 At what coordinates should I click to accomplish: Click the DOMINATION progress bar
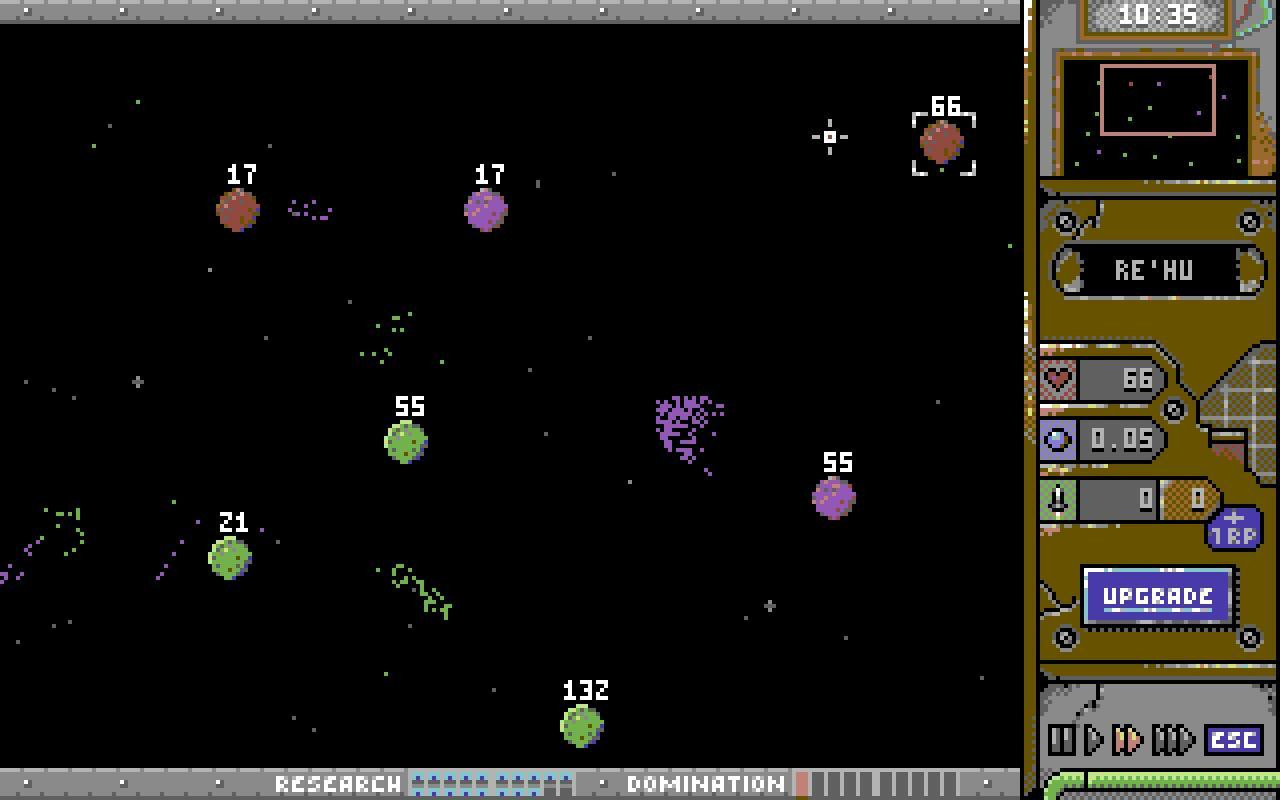click(876, 783)
